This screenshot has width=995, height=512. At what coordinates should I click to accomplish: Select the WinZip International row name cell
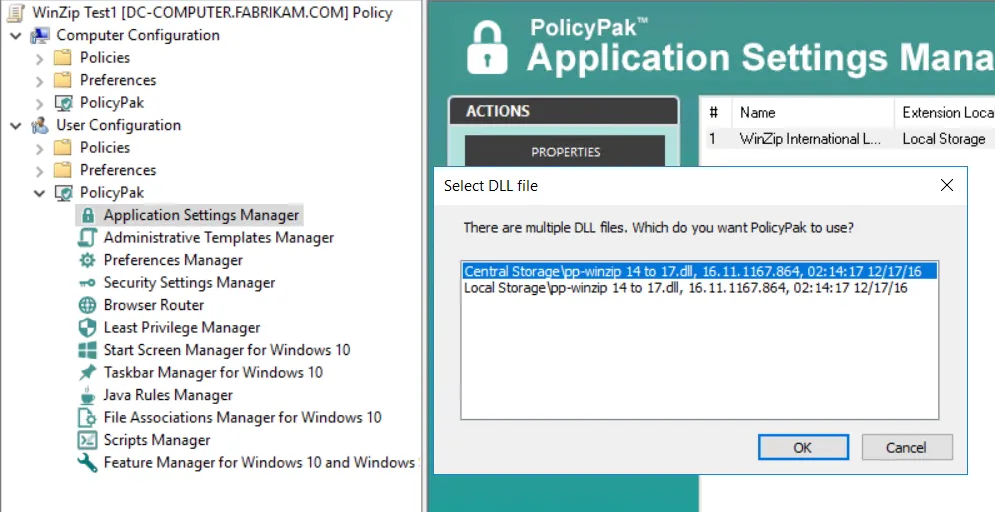pos(810,139)
